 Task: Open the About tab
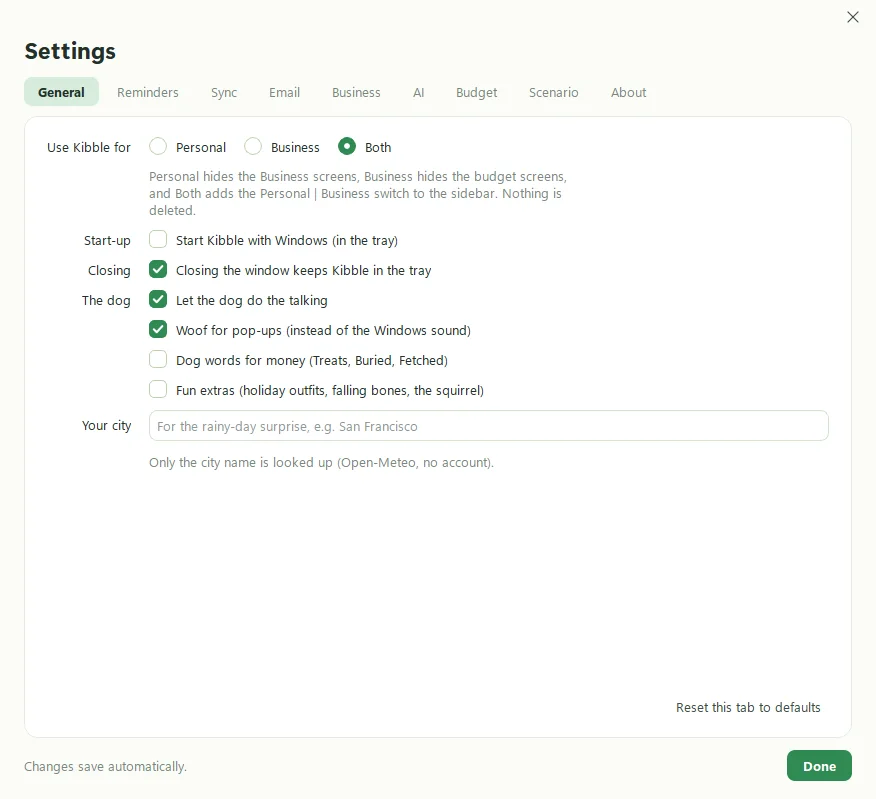coord(628,92)
